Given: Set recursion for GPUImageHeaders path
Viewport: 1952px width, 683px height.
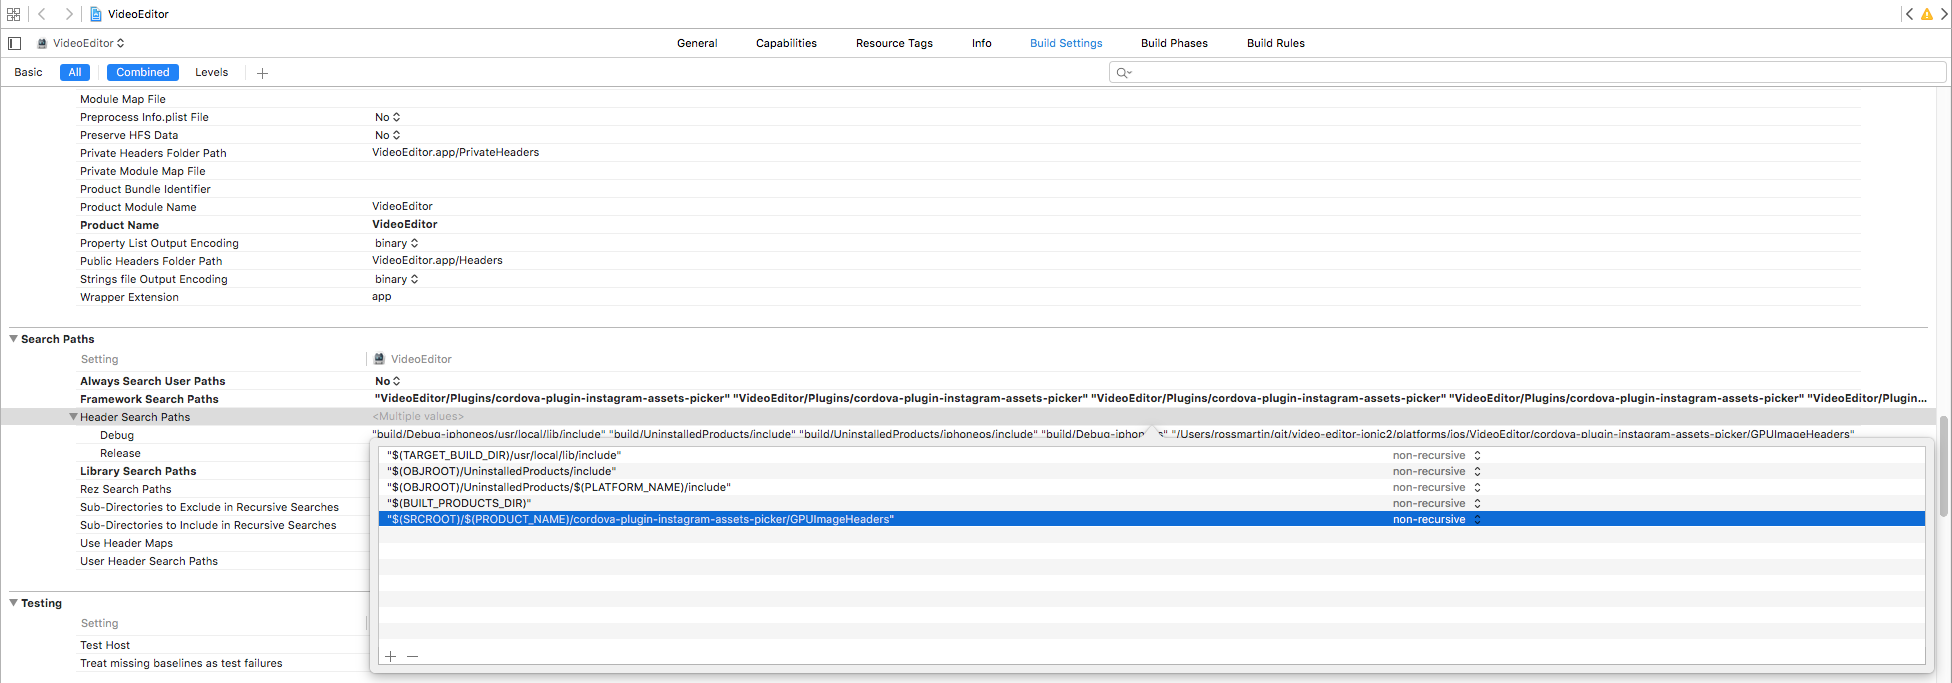Looking at the screenshot, I should click(x=1436, y=519).
